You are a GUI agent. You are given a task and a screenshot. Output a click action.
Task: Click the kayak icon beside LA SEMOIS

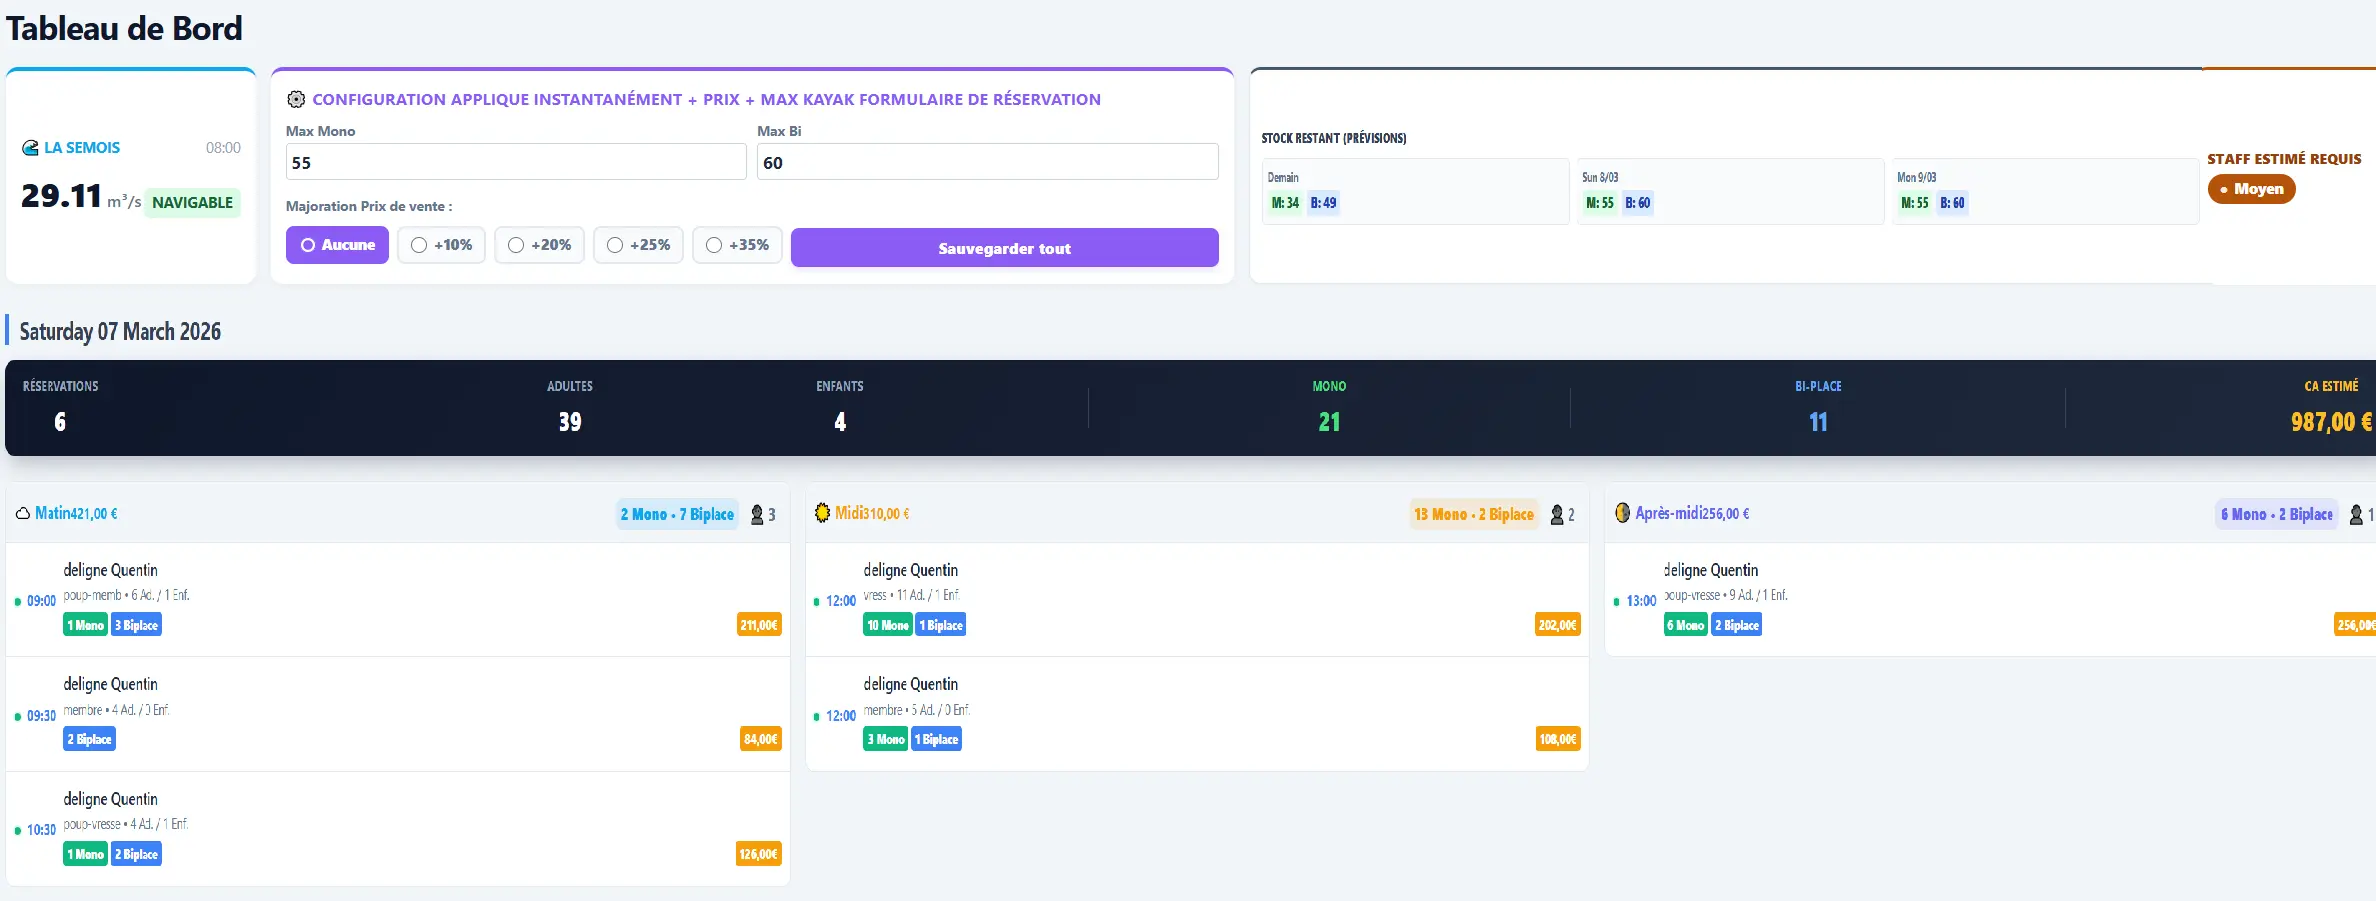click(29, 147)
